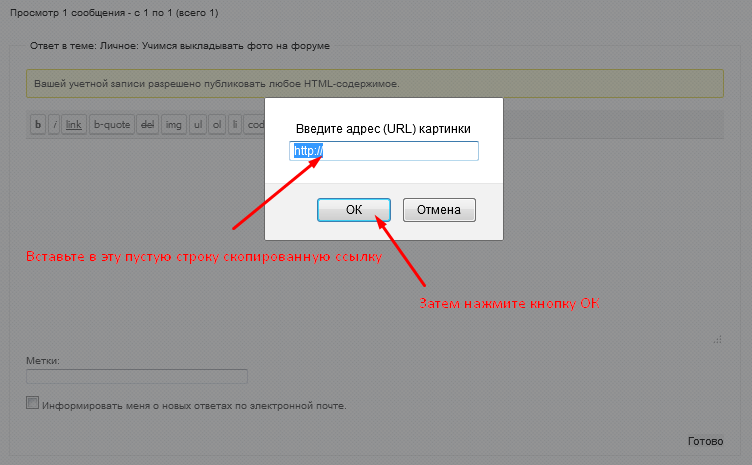Cancel the image URL dialog with Отмена

439,210
